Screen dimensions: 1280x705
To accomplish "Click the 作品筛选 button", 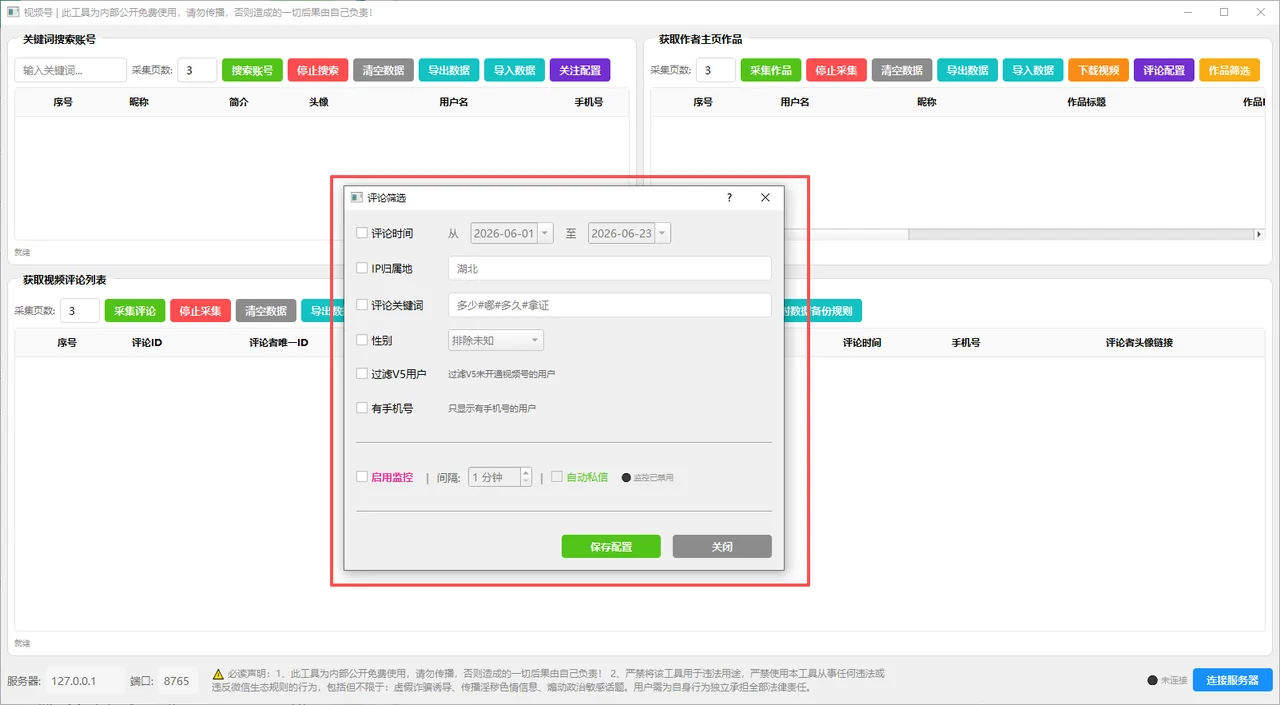I will click(1229, 70).
